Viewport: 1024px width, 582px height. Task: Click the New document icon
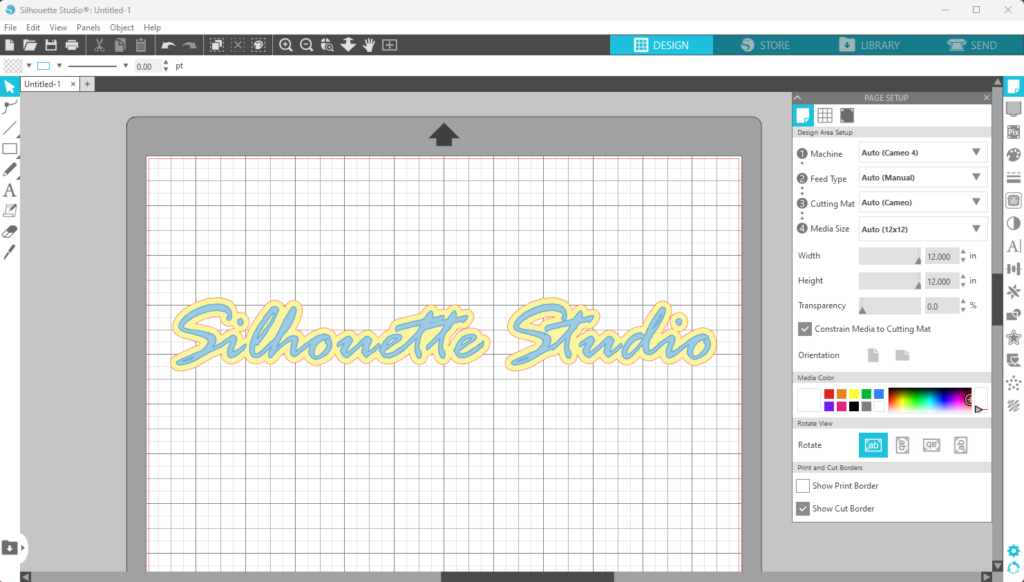click(x=10, y=45)
